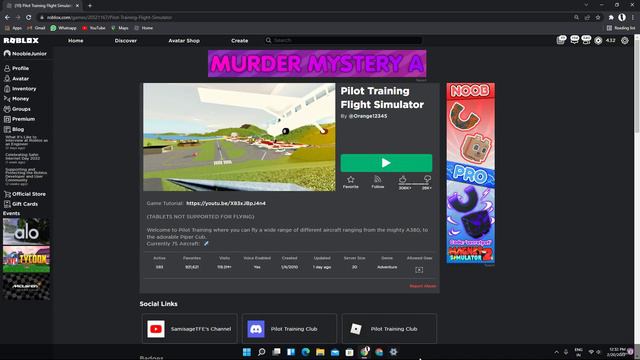Open the alo event thumbnail
Image resolution: width=640 pixels, height=360 pixels.
(26, 231)
